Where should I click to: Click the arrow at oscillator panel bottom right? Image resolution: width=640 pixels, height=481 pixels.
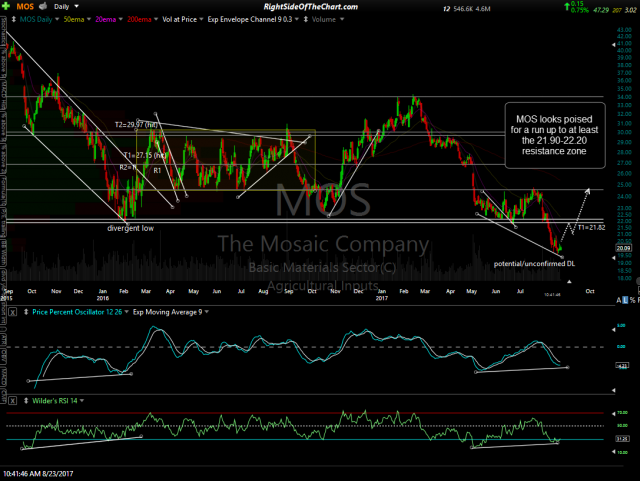[x=613, y=390]
